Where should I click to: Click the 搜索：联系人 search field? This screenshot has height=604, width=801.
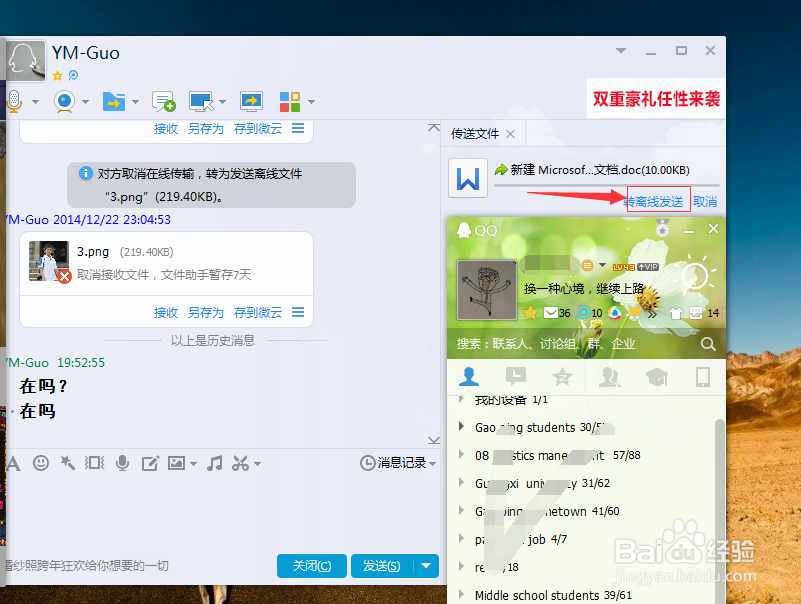pos(550,343)
